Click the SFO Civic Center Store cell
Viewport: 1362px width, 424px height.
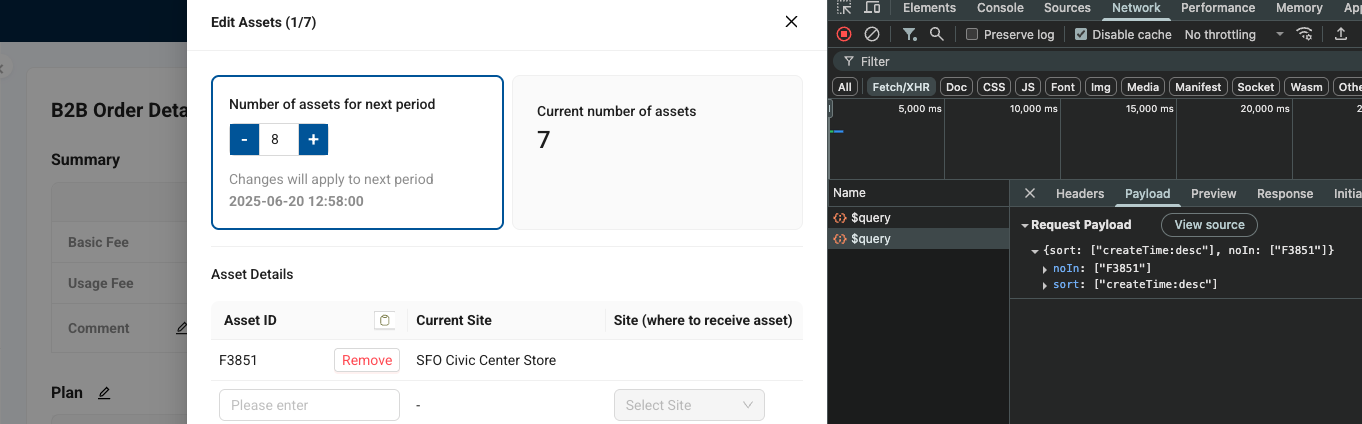tap(486, 360)
